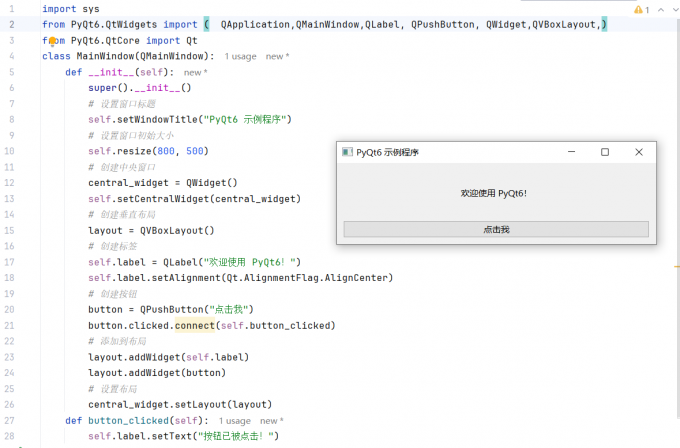Viewport: 680px width, 448px height.
Task: Click the yellow warning indicator icon
Action: 638,10
